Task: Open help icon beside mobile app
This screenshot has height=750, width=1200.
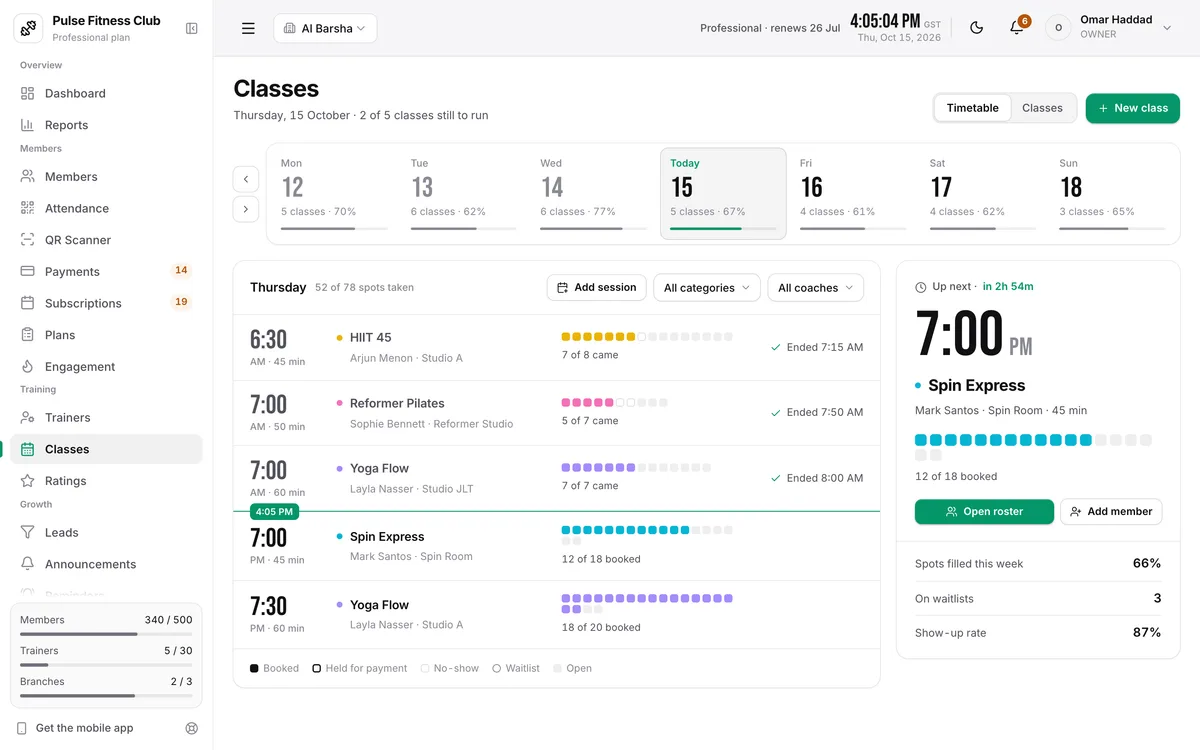Action: point(192,728)
